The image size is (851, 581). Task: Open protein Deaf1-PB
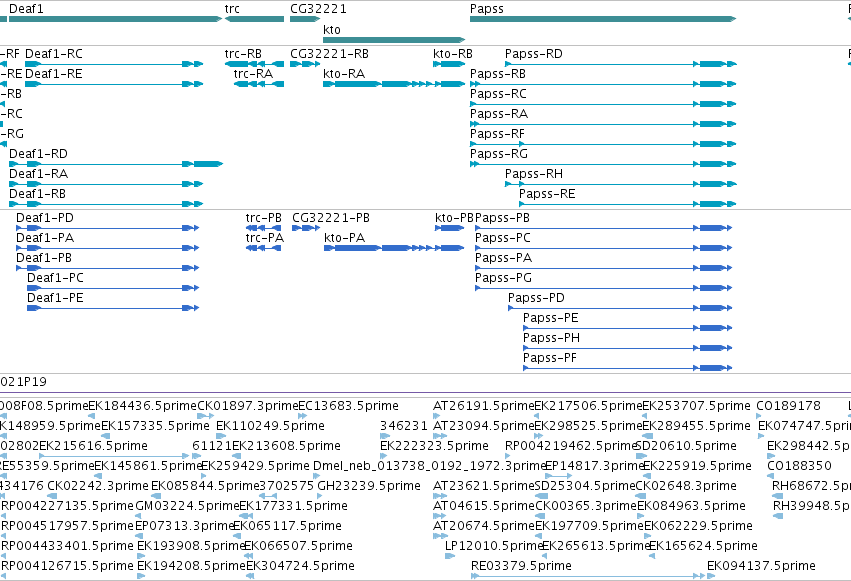pyautogui.click(x=43, y=258)
